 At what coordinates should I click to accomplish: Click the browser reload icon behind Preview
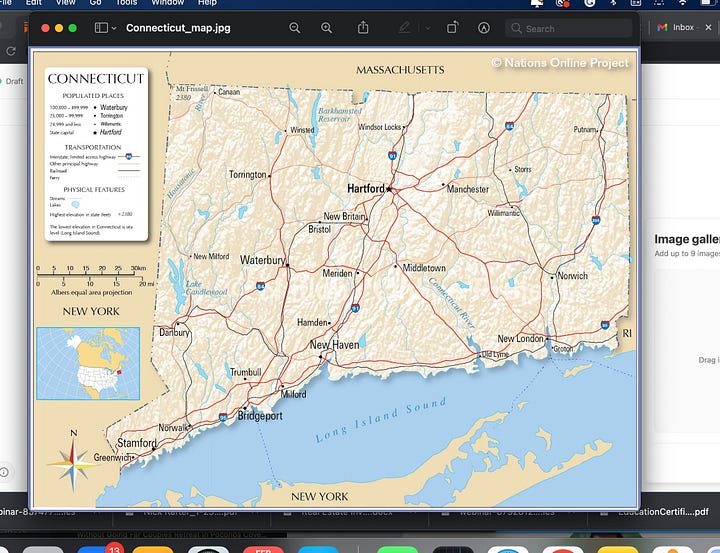(x=11, y=51)
